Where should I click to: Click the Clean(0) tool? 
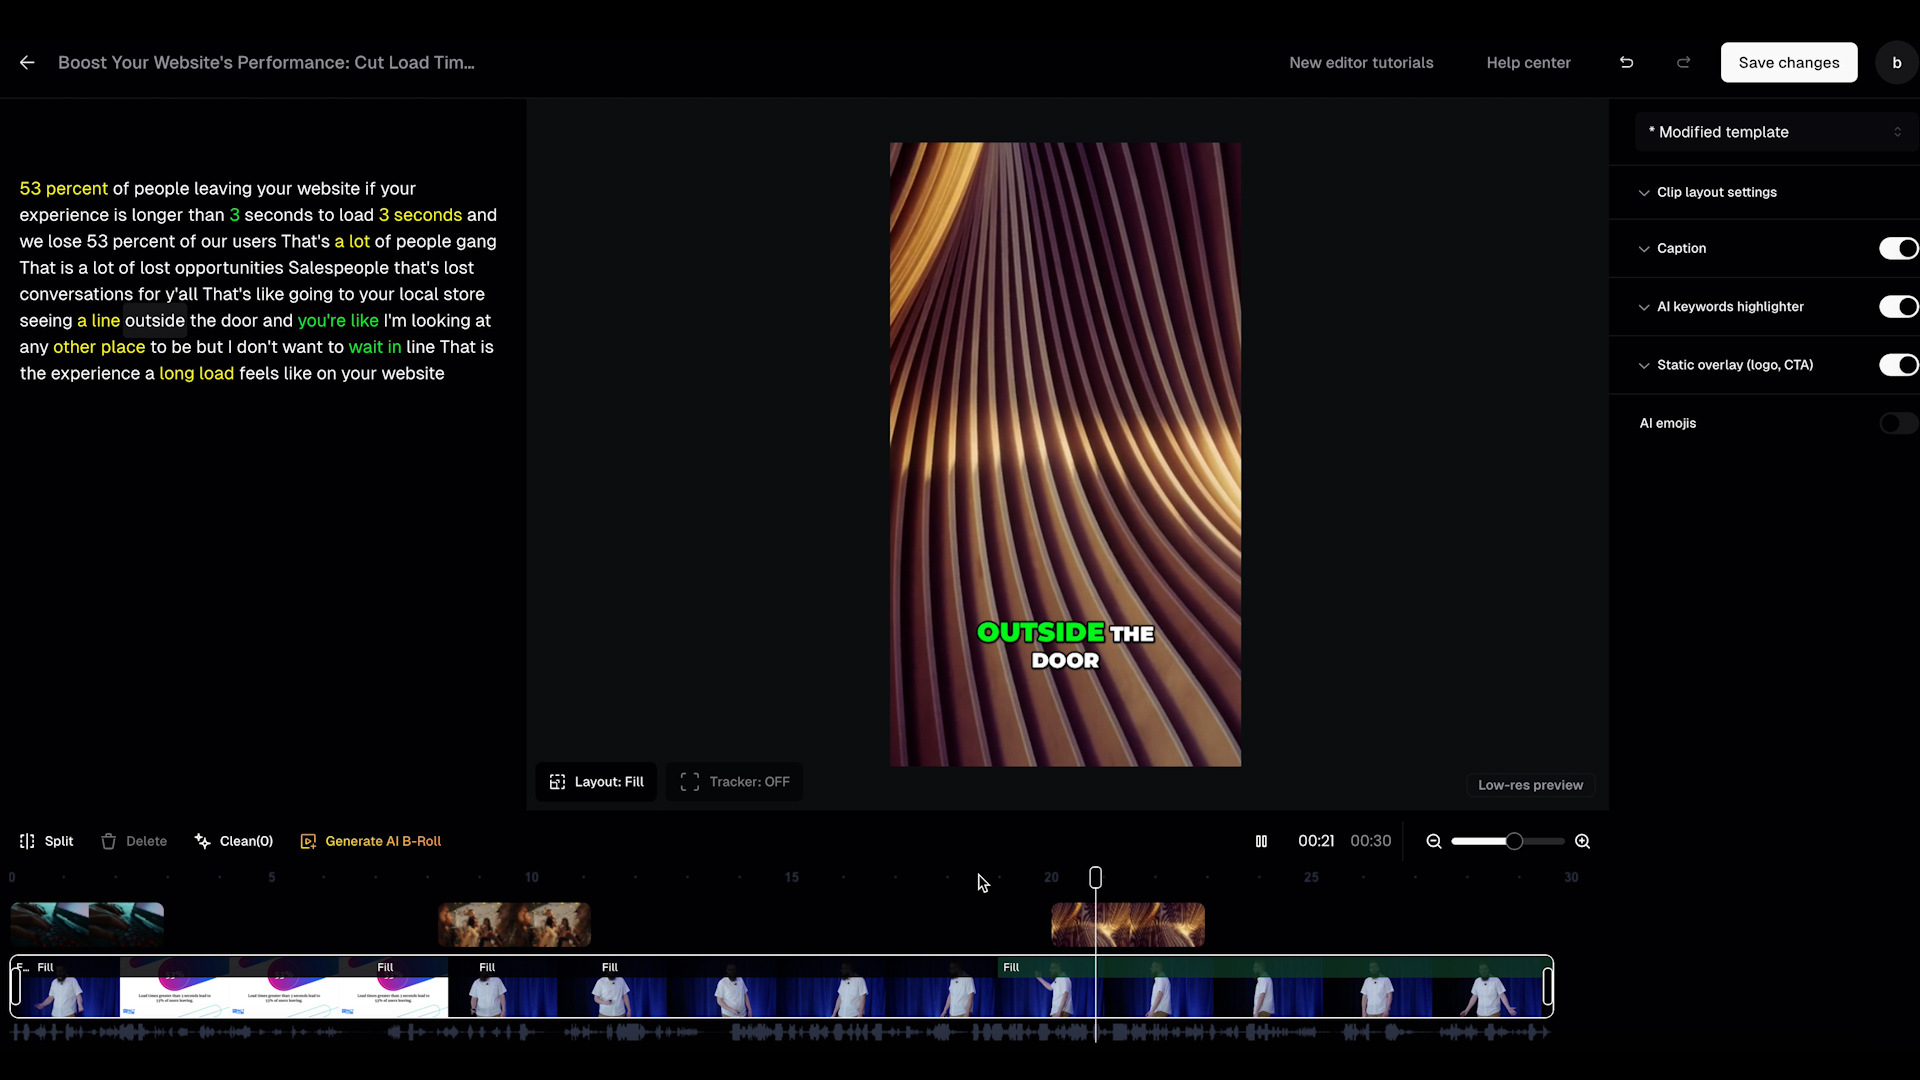234,841
